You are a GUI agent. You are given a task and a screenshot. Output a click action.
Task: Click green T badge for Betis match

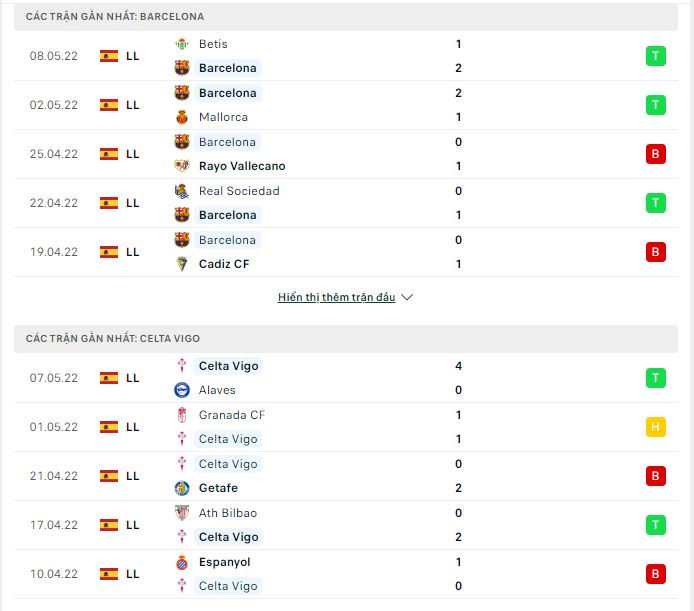pos(655,56)
